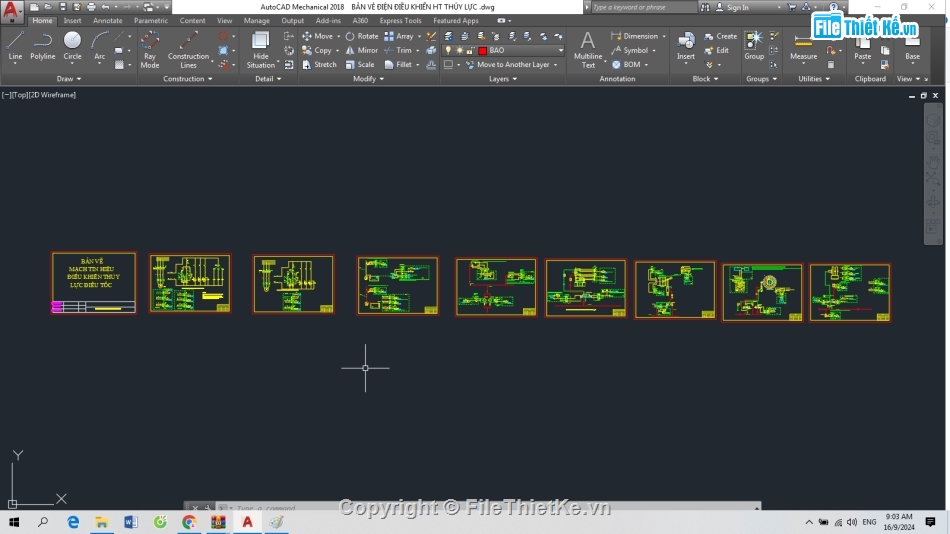Choose the Move tool
Image resolution: width=950 pixels, height=534 pixels.
pyautogui.click(x=318, y=36)
